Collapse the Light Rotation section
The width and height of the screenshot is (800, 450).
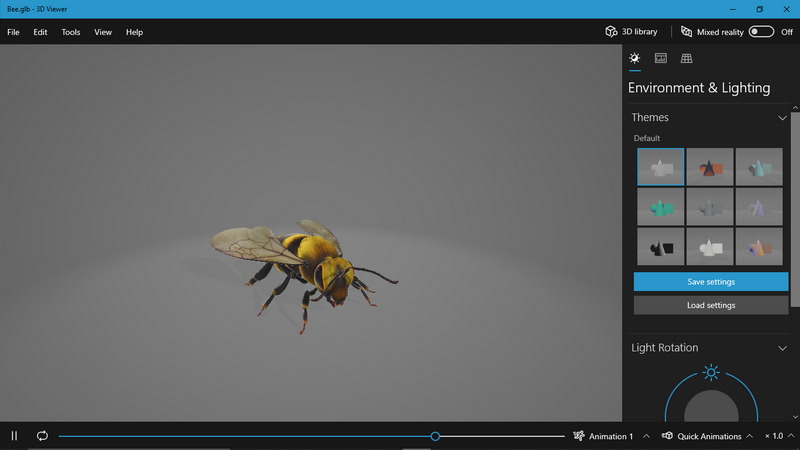pyautogui.click(x=782, y=348)
